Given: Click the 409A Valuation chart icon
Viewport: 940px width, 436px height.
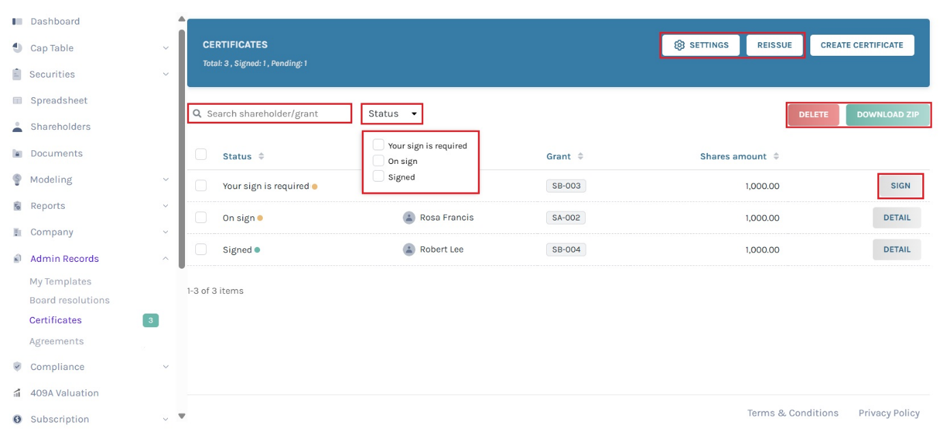Looking at the screenshot, I should [17, 393].
